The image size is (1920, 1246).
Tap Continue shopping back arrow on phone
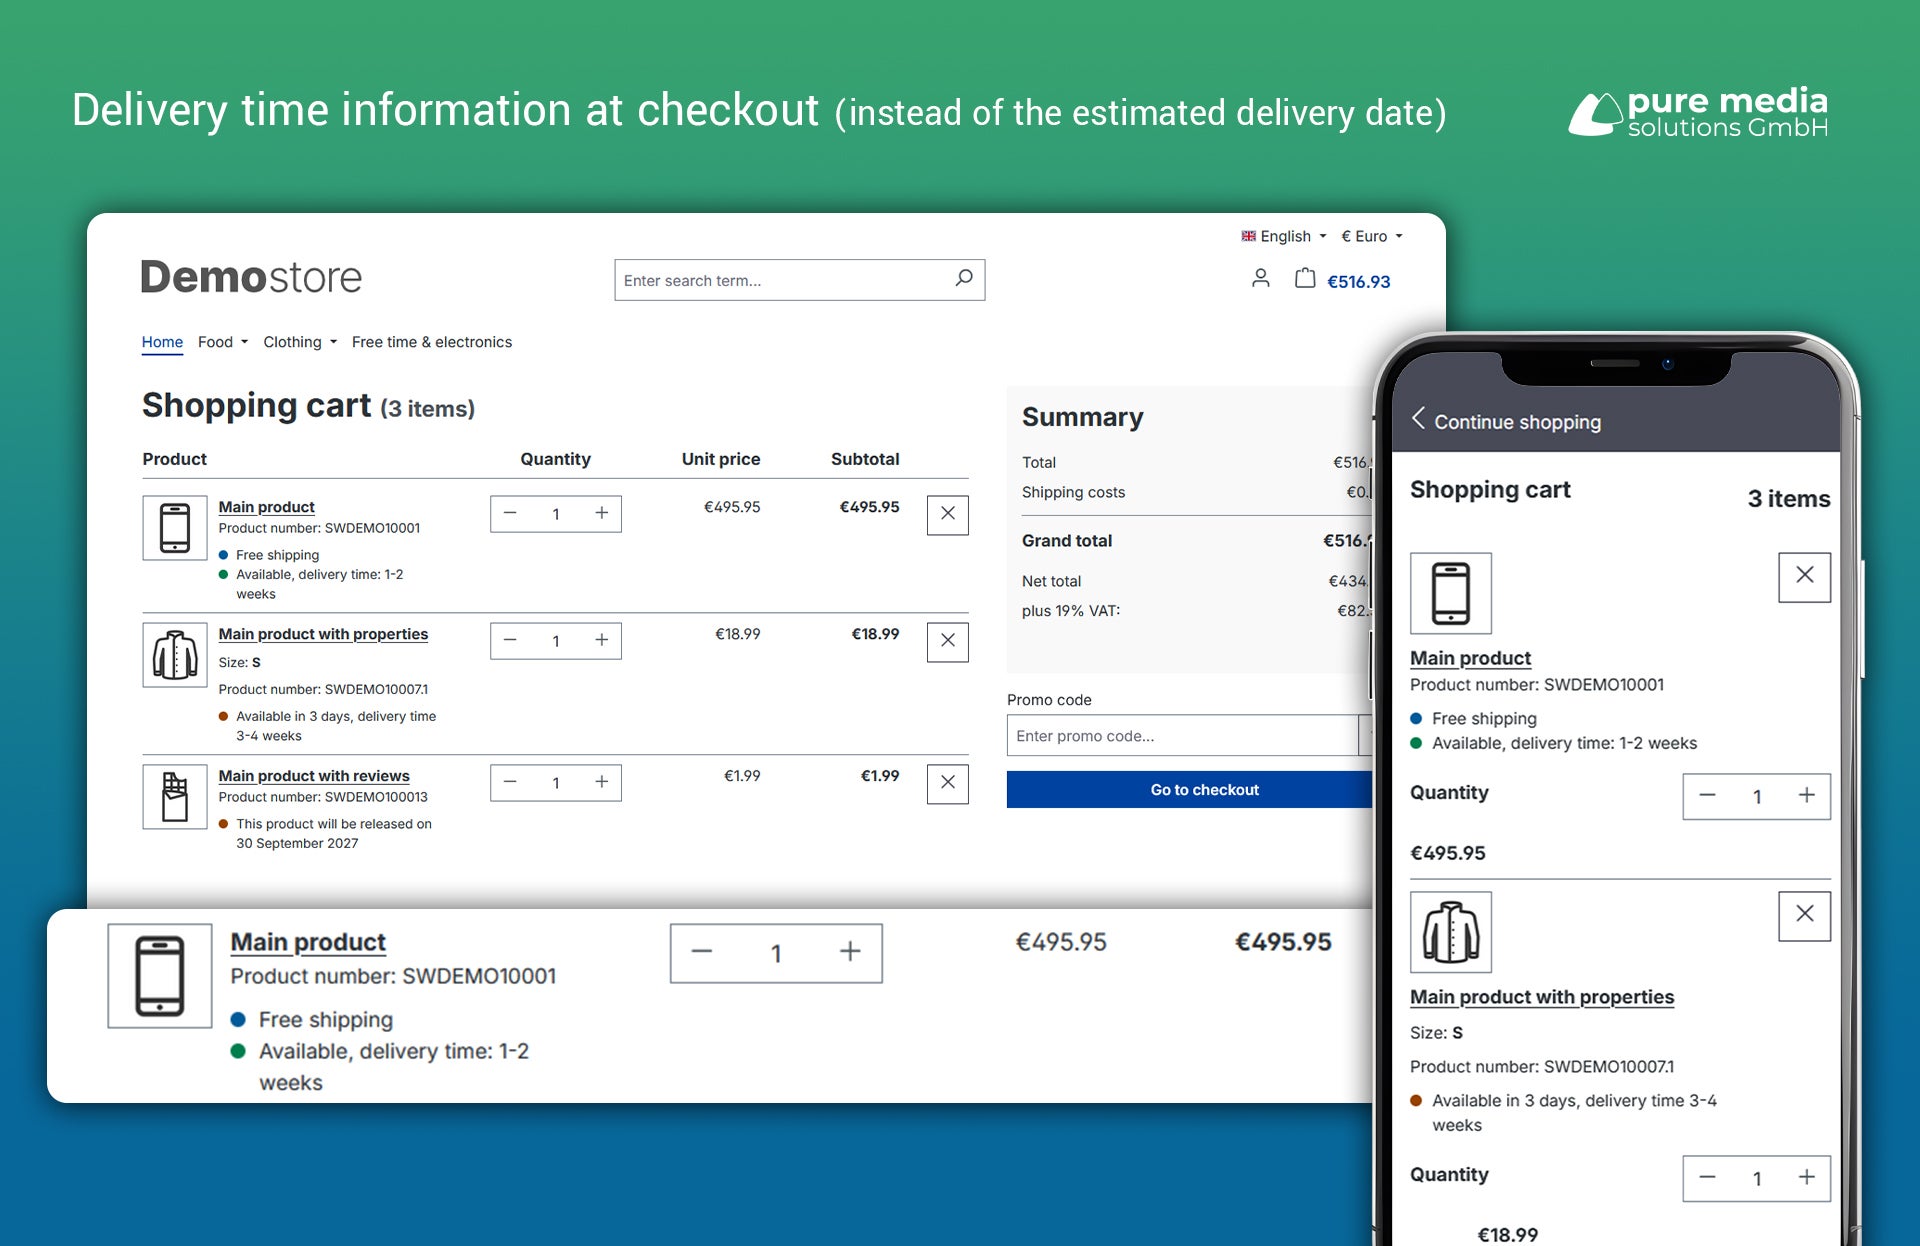(x=1418, y=419)
